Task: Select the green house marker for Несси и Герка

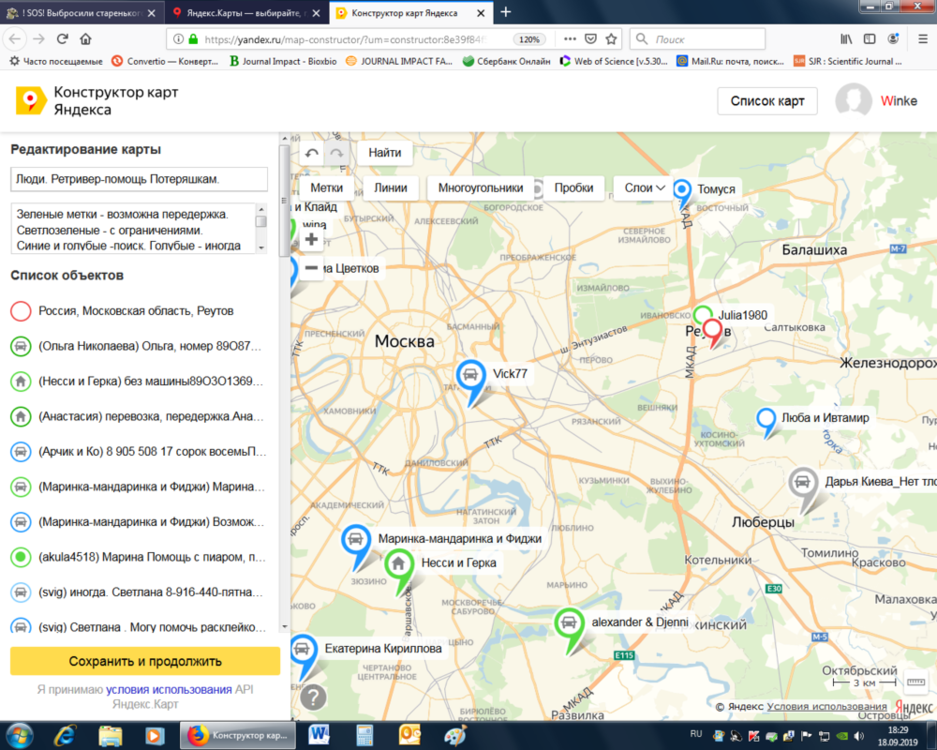Action: 399,565
